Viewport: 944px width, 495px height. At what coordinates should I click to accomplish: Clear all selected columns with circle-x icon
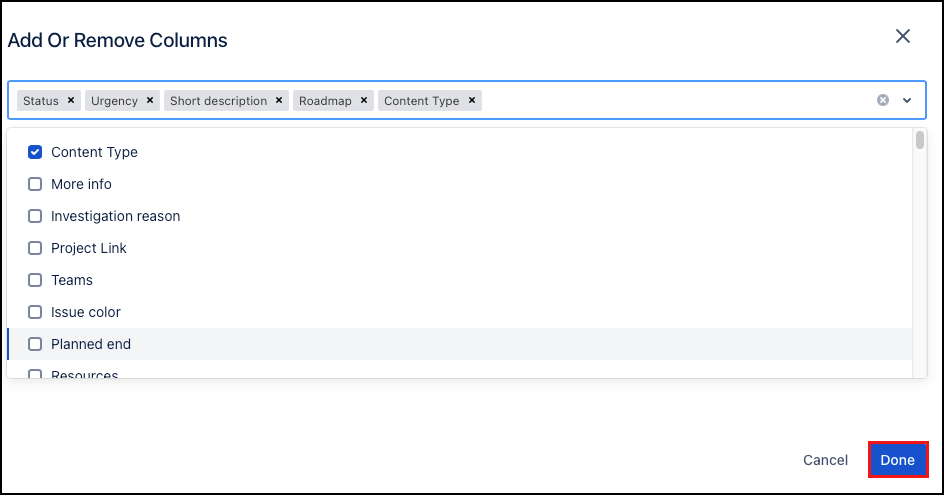point(883,100)
